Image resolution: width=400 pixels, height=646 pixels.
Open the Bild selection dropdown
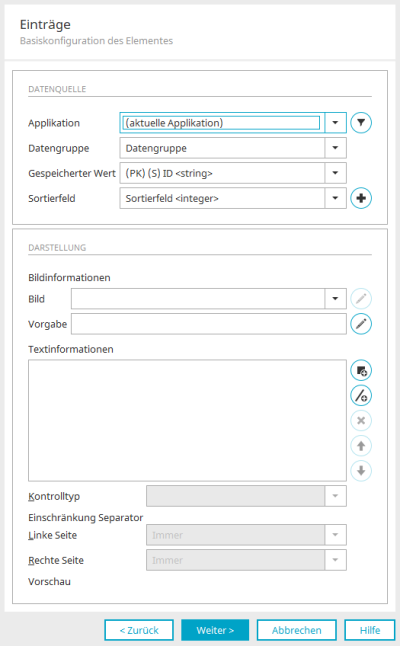coord(335,299)
